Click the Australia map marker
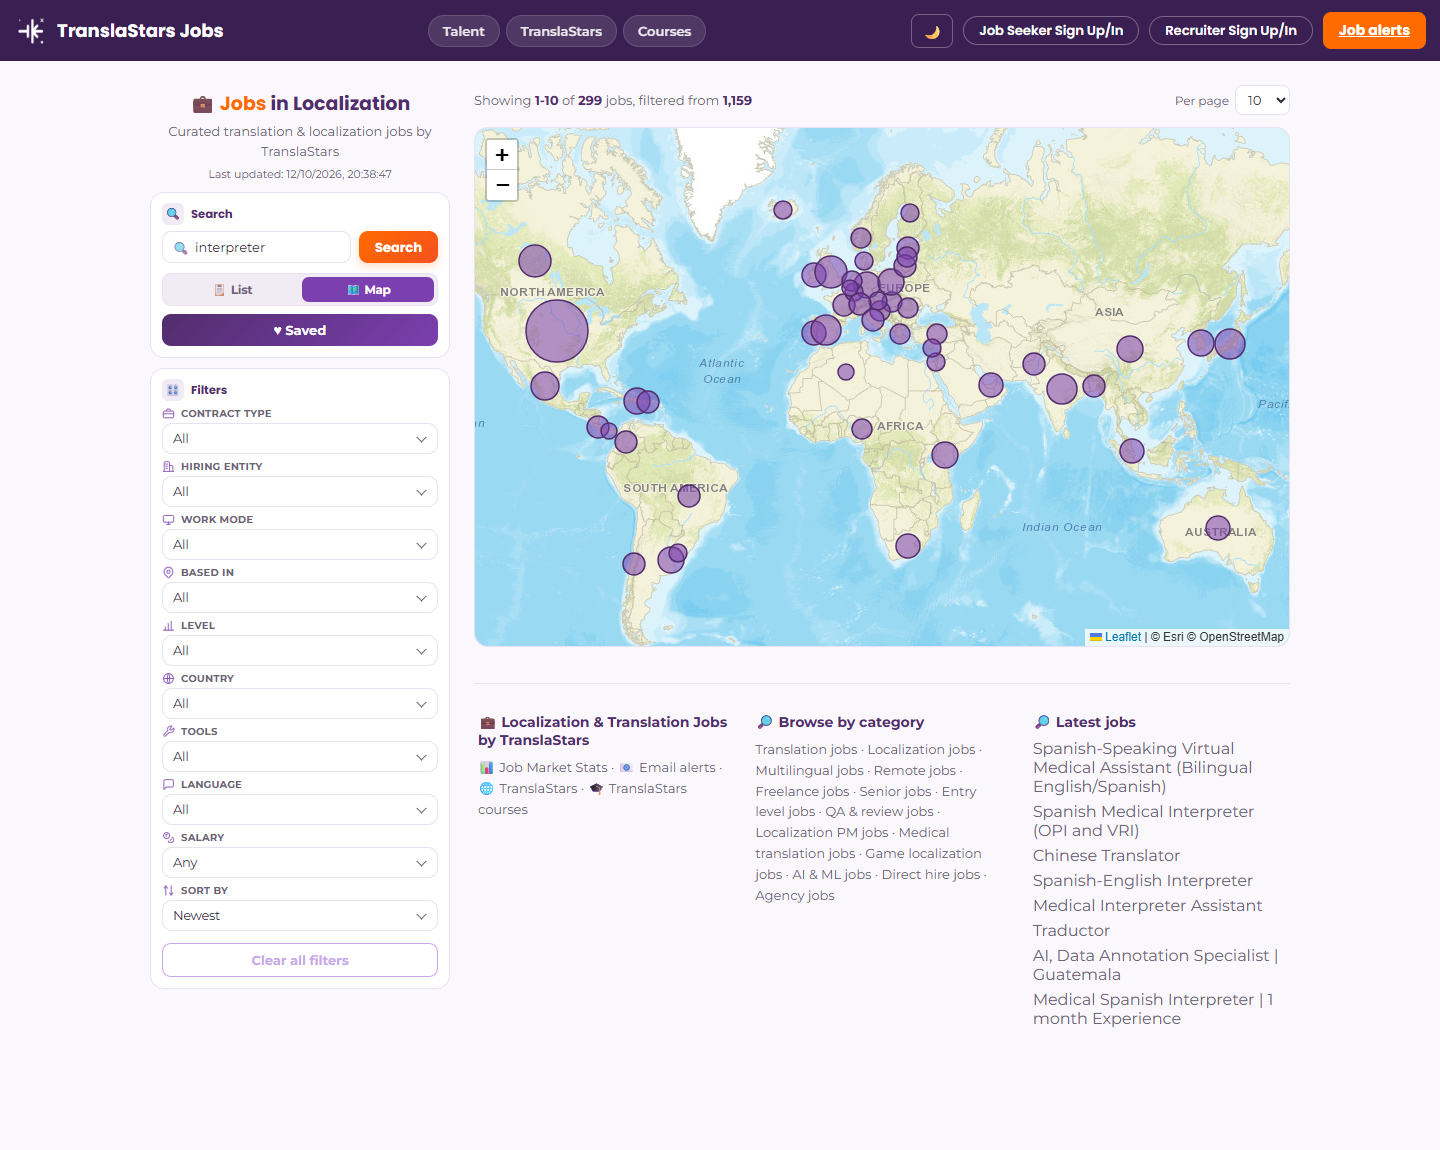This screenshot has width=1440, height=1150. 1218,528
